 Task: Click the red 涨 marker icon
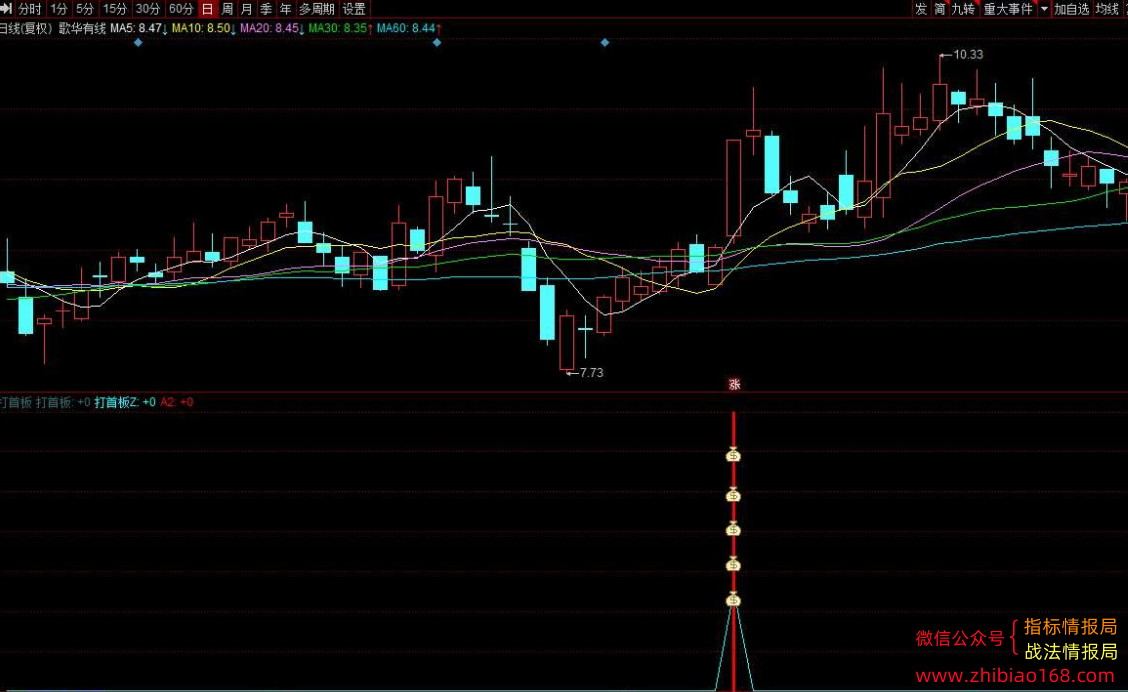click(x=734, y=384)
